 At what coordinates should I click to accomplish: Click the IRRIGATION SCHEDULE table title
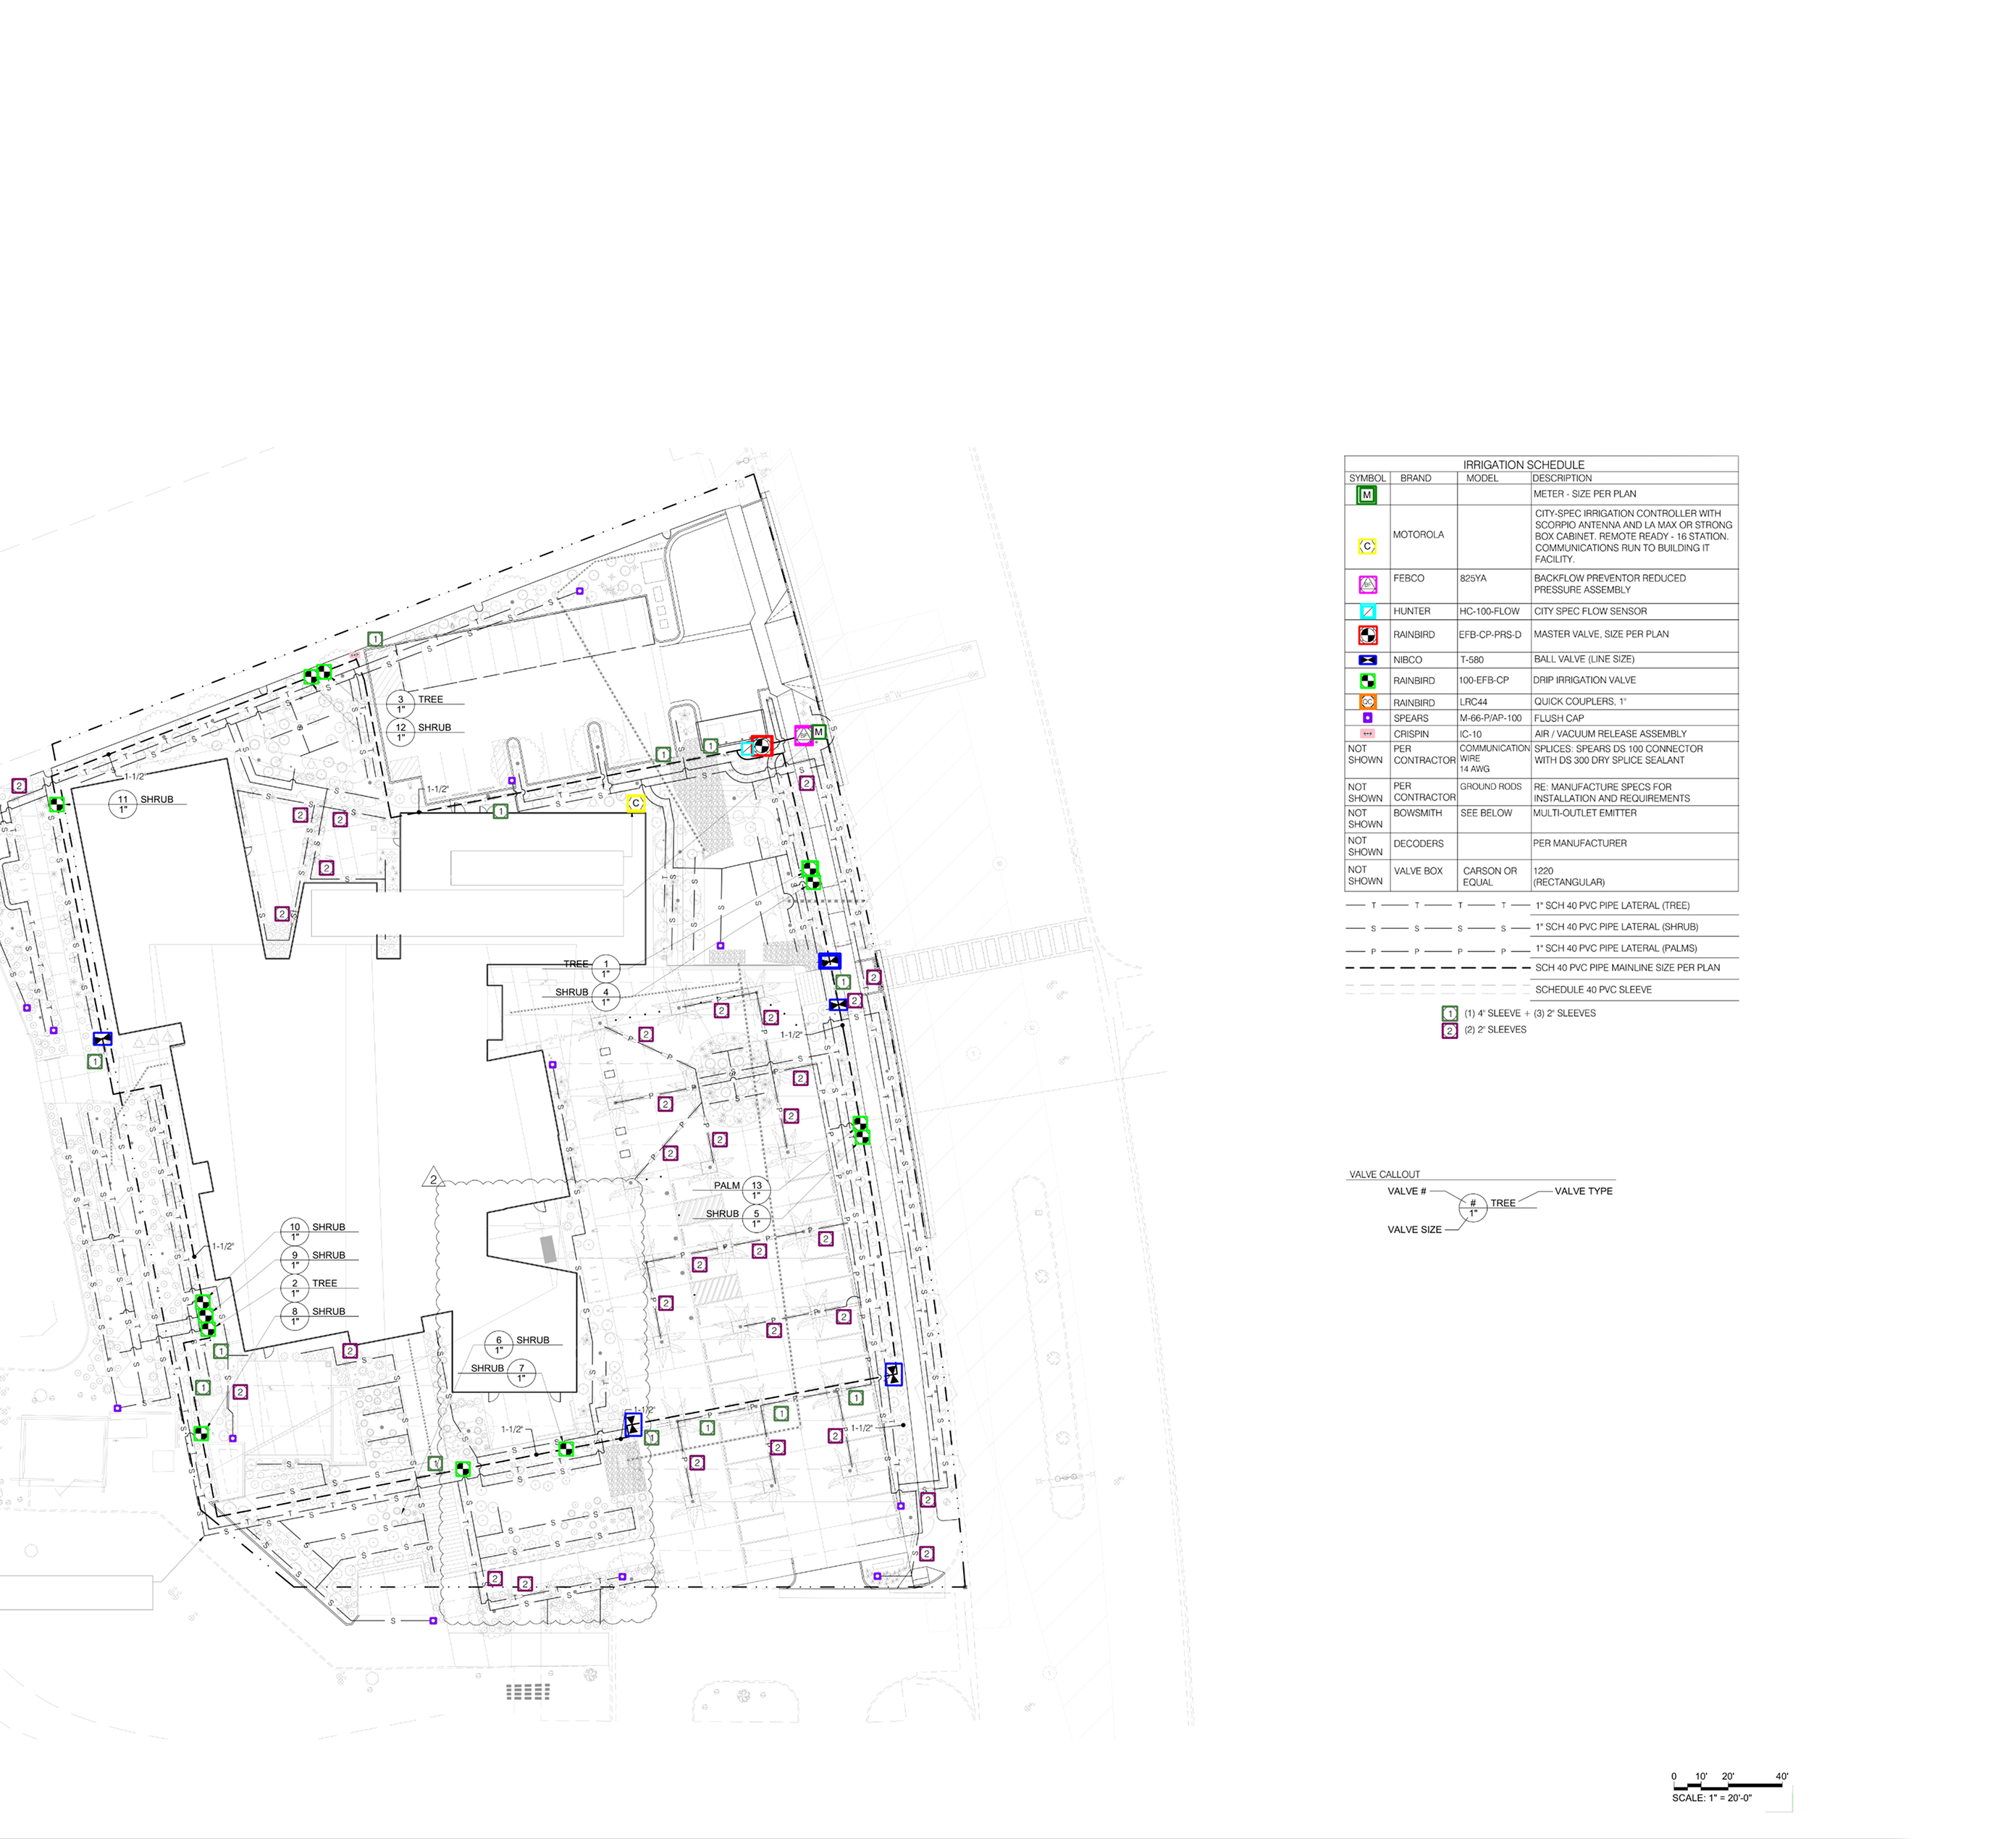pos(1523,465)
